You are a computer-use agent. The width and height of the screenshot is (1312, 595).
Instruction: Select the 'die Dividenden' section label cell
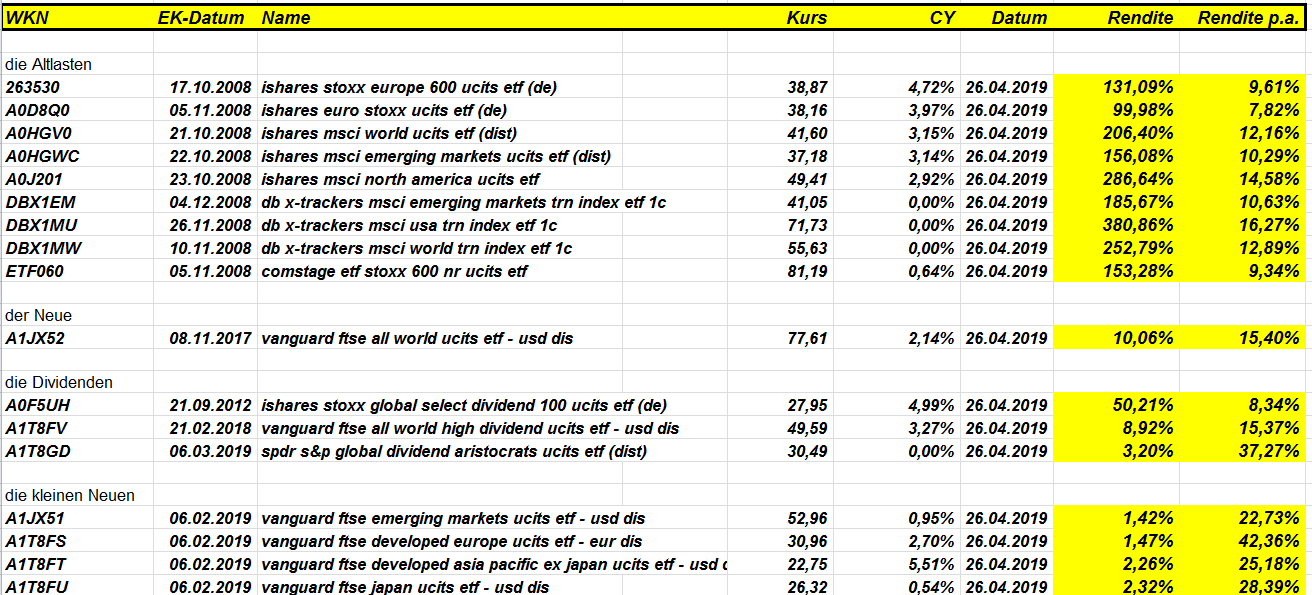click(x=58, y=382)
